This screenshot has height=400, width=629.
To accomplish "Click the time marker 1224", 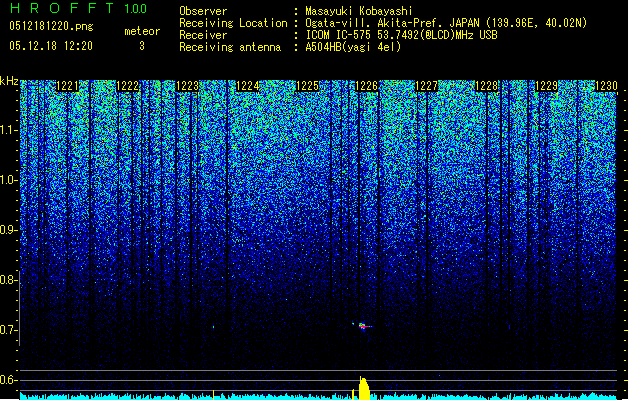I will [x=247, y=86].
